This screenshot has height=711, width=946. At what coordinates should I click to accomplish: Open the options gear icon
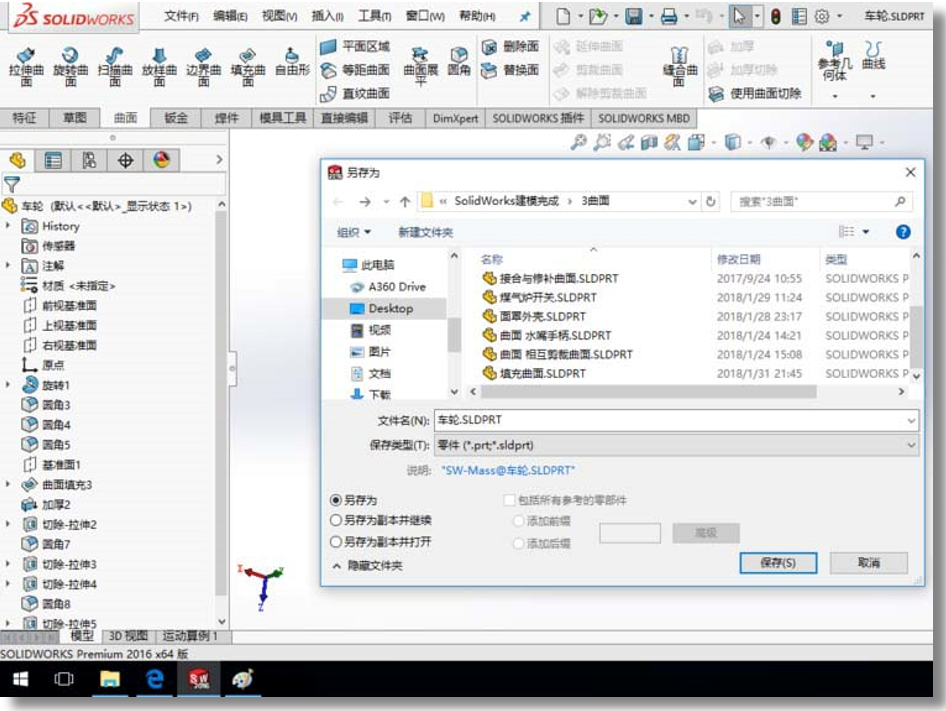pos(822,16)
